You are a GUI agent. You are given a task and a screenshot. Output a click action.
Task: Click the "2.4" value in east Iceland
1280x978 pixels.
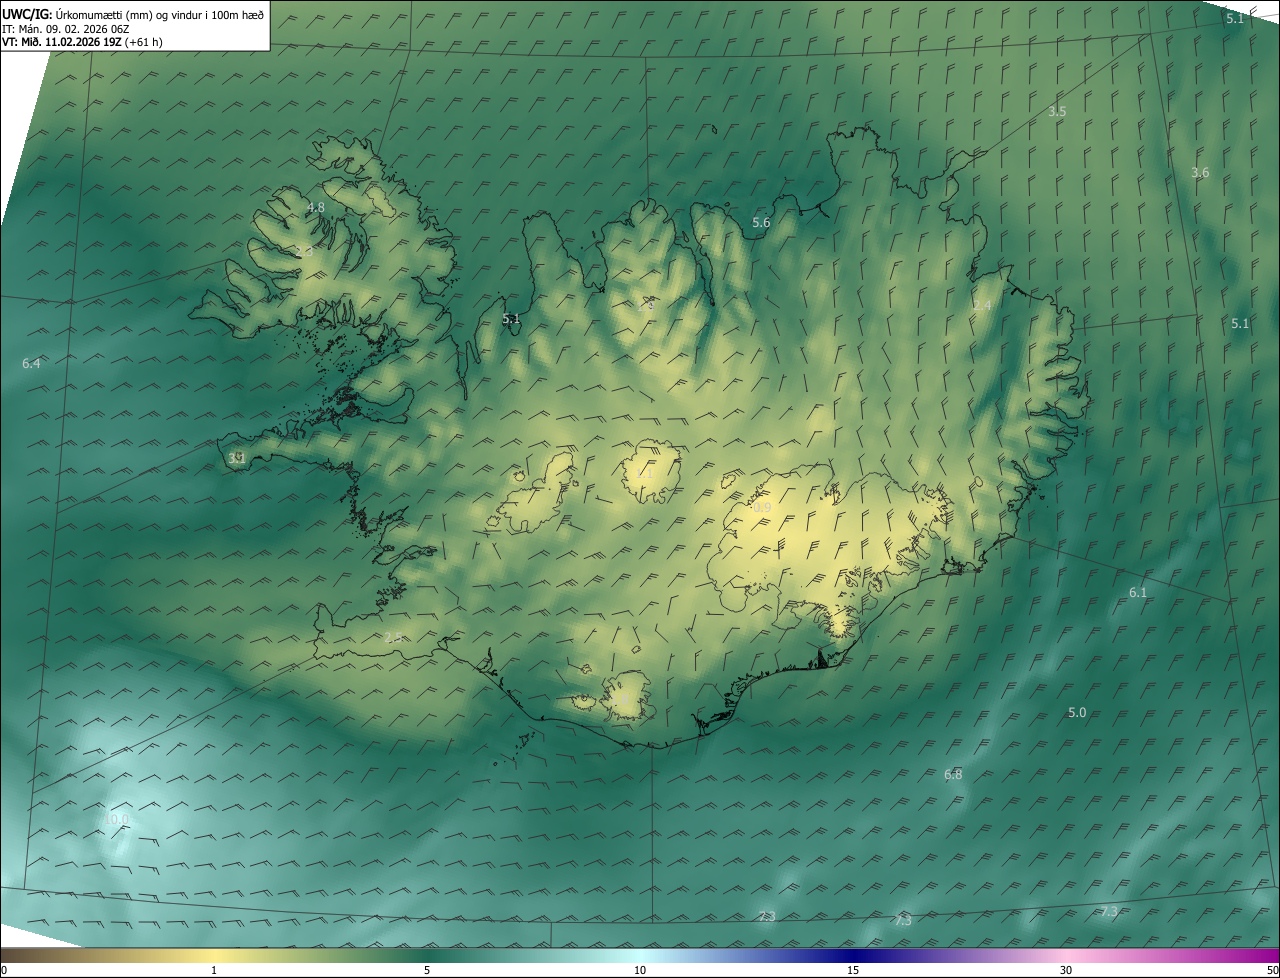982,306
